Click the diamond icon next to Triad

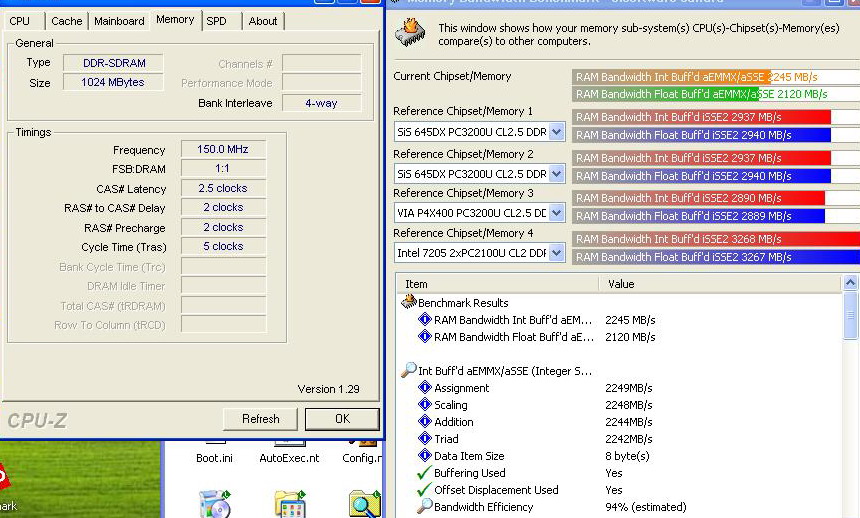425,438
